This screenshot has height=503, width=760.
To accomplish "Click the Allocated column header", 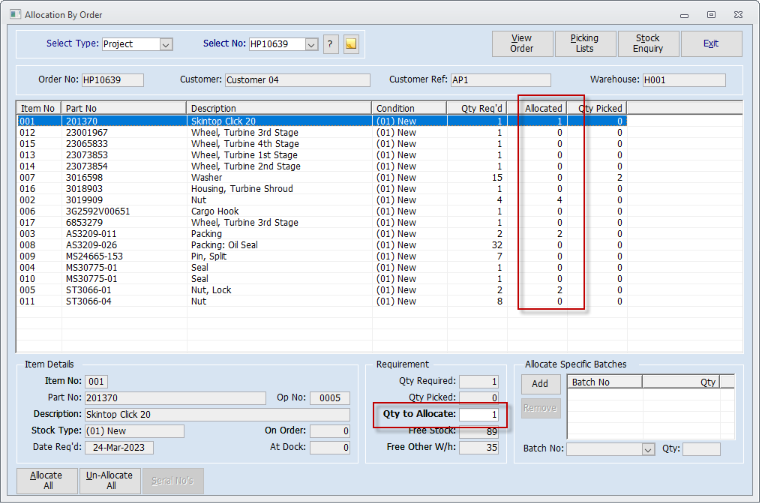I will point(537,108).
